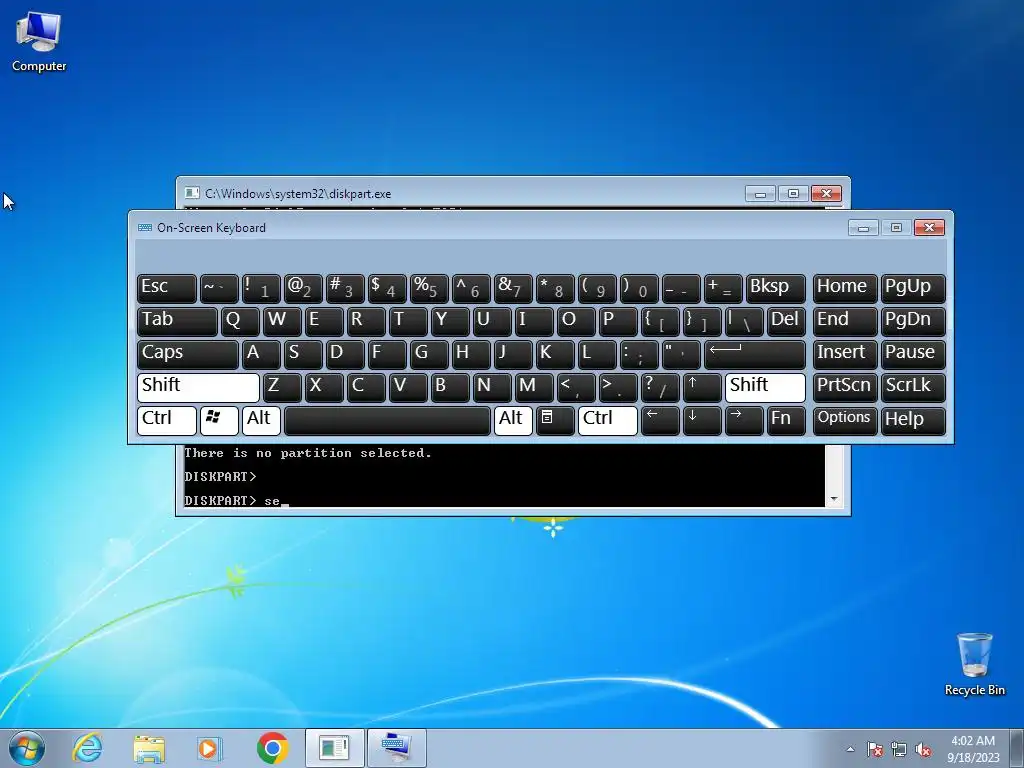Toggle the Fn key
The height and width of the screenshot is (768, 1024).
click(x=786, y=420)
